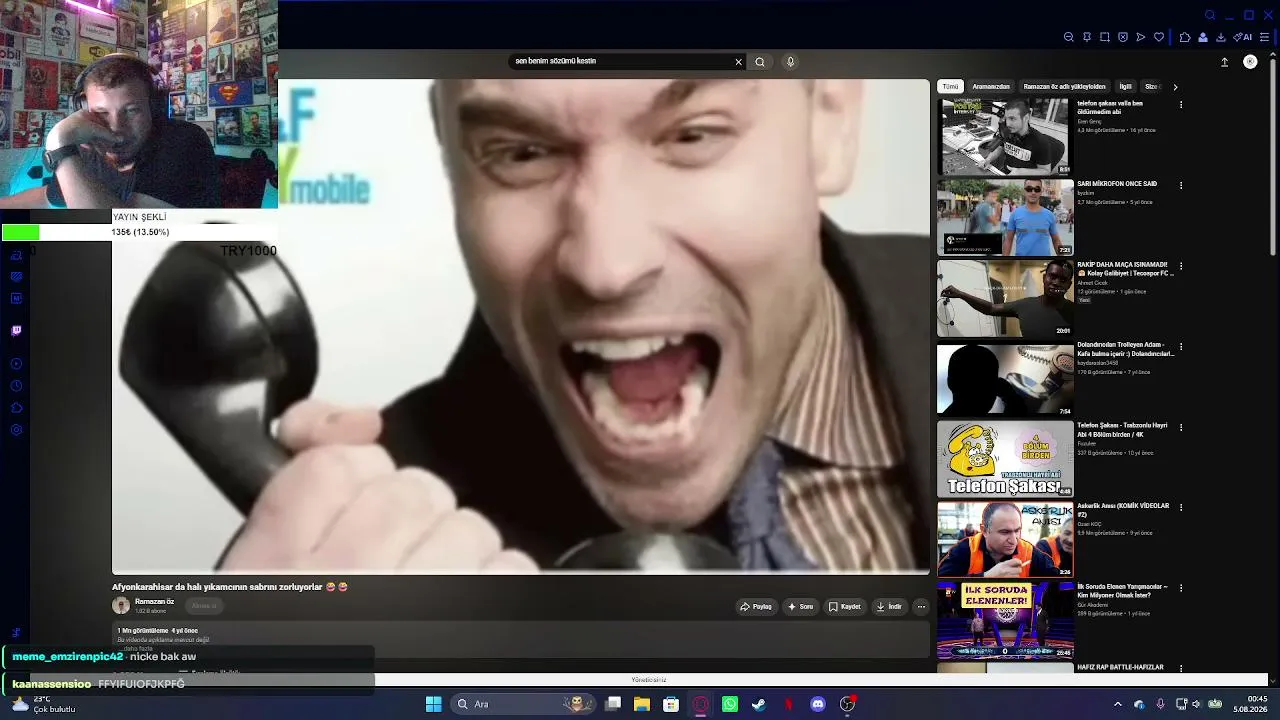1280x720 pixels.
Task: Open the Ramazan öz channel name link
Action: pos(154,602)
